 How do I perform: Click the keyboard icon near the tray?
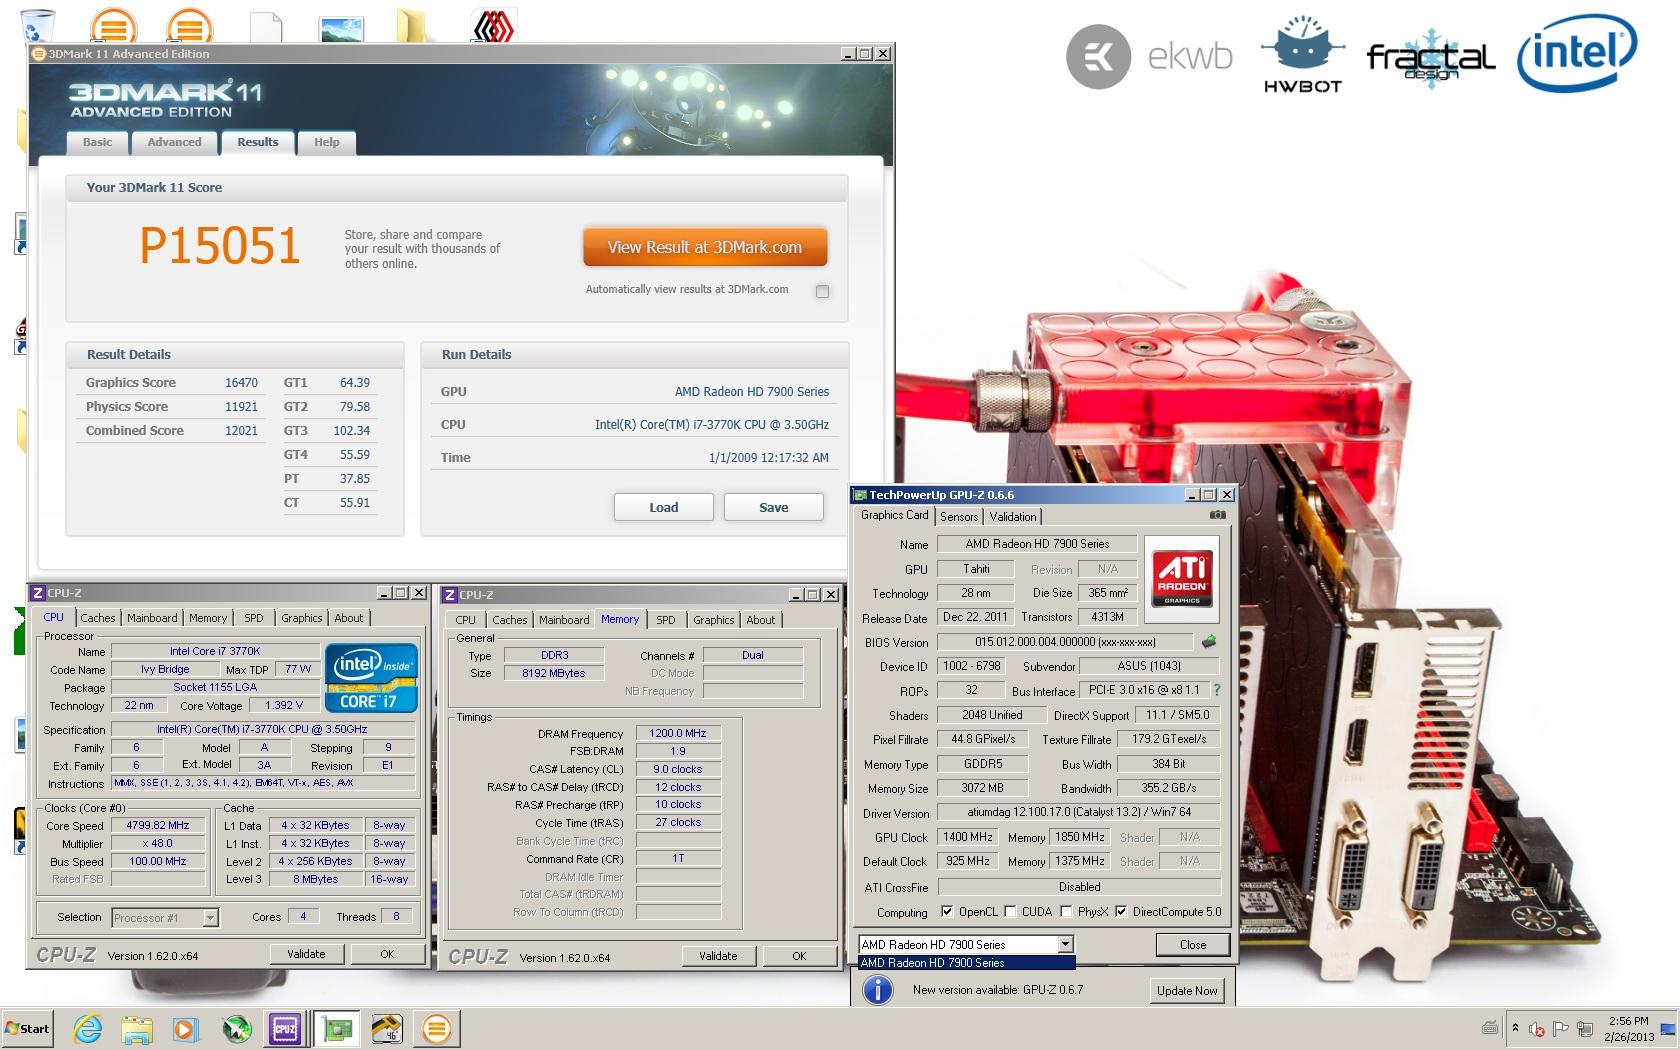click(1490, 1028)
